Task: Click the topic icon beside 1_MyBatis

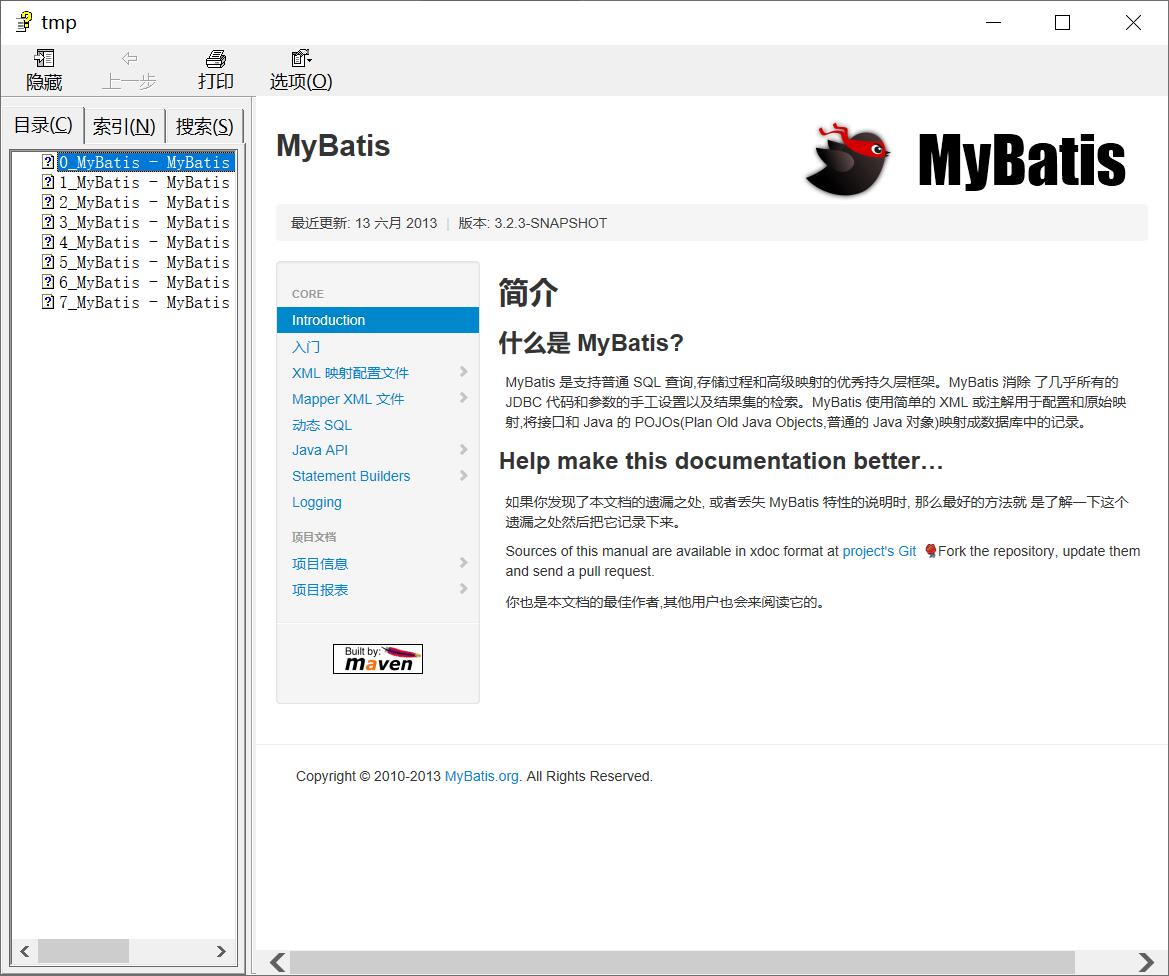Action: 48,181
